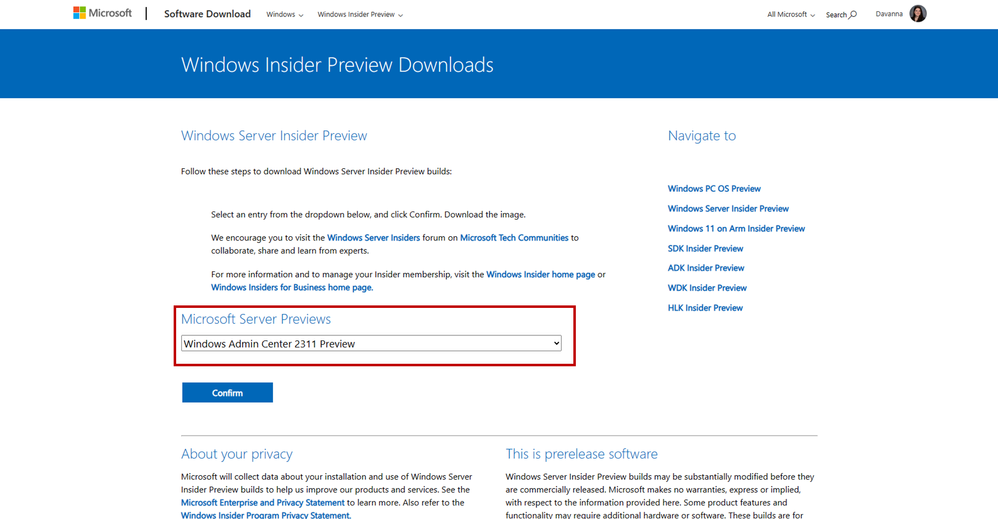Navigate to Windows 11 on Arm Insider Preview
998x519 pixels.
pyautogui.click(x=736, y=228)
